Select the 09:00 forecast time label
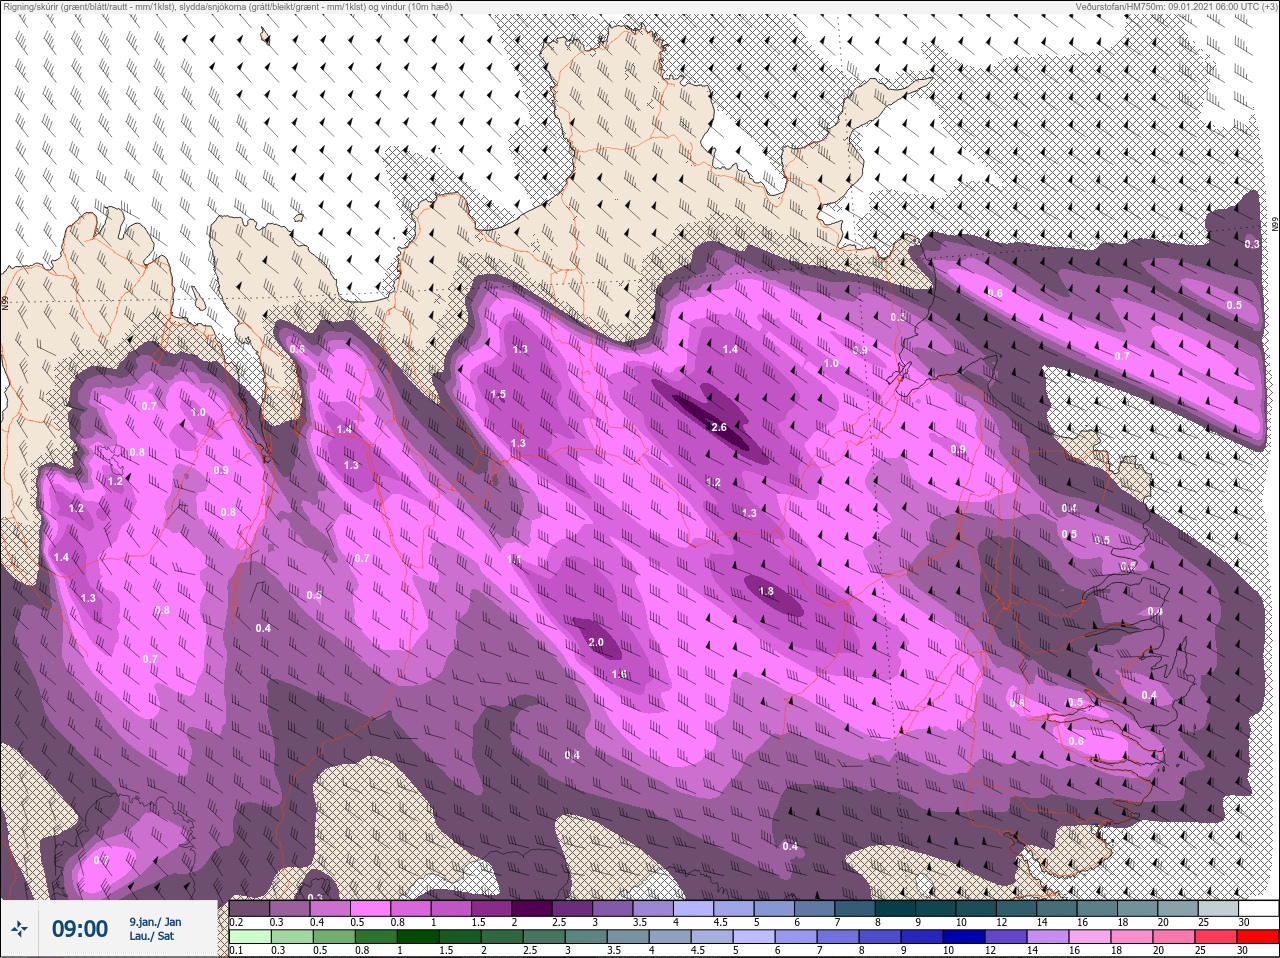Image resolution: width=1280 pixels, height=958 pixels. click(80, 929)
